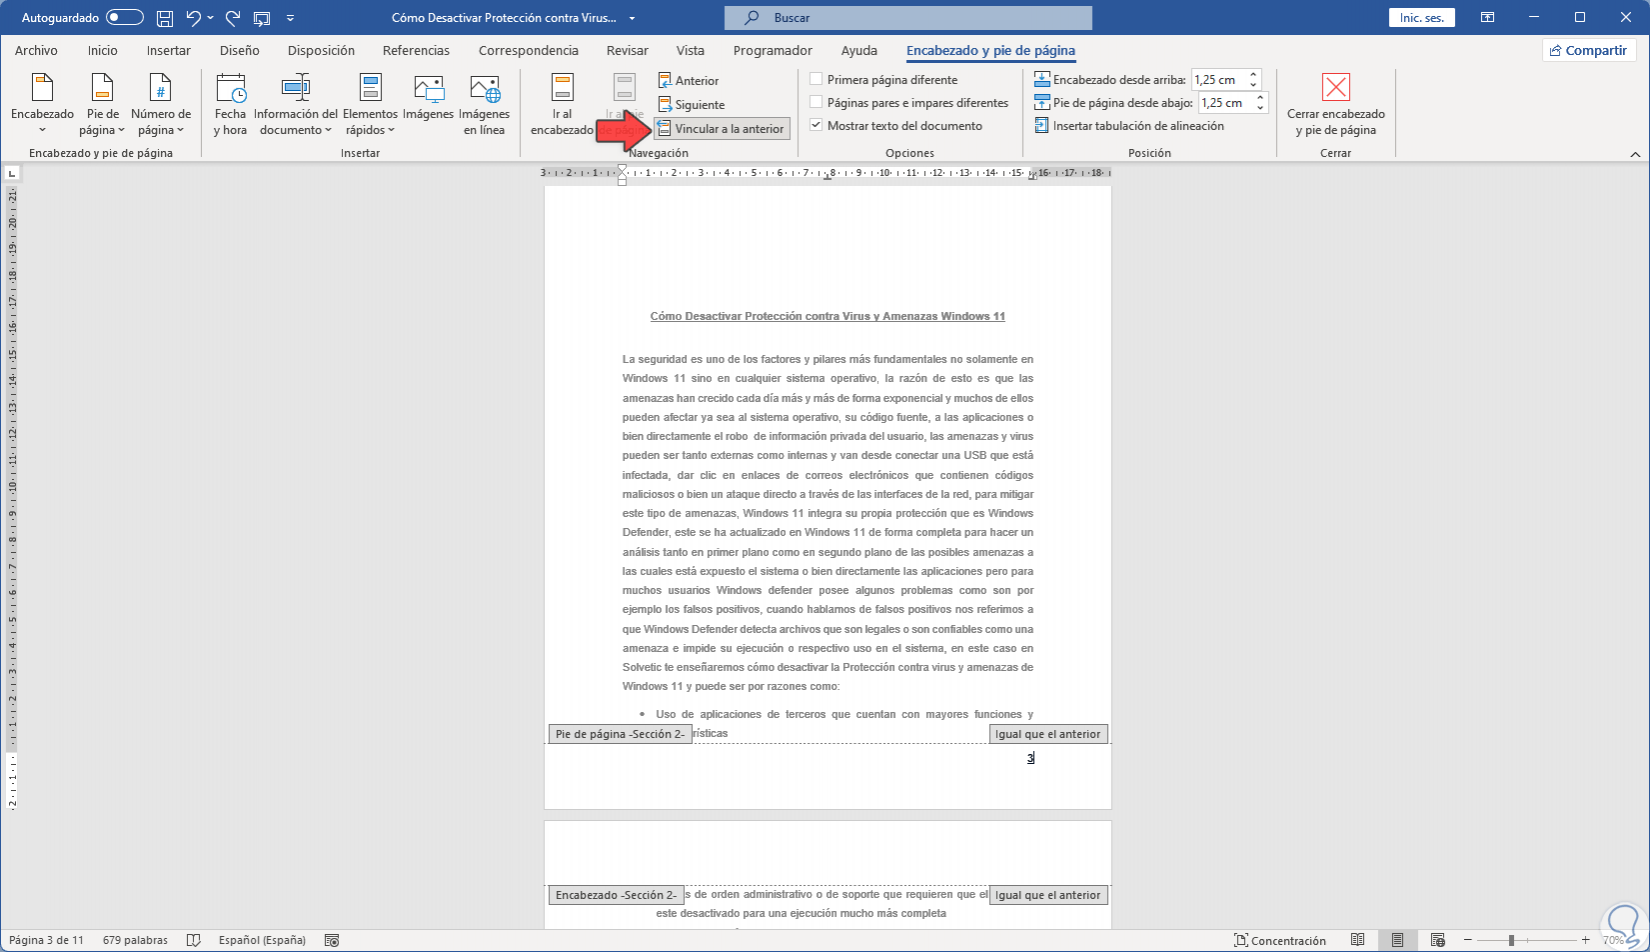Click the proofing check icon in status bar
This screenshot has height=952, width=1650.
coord(194,940)
